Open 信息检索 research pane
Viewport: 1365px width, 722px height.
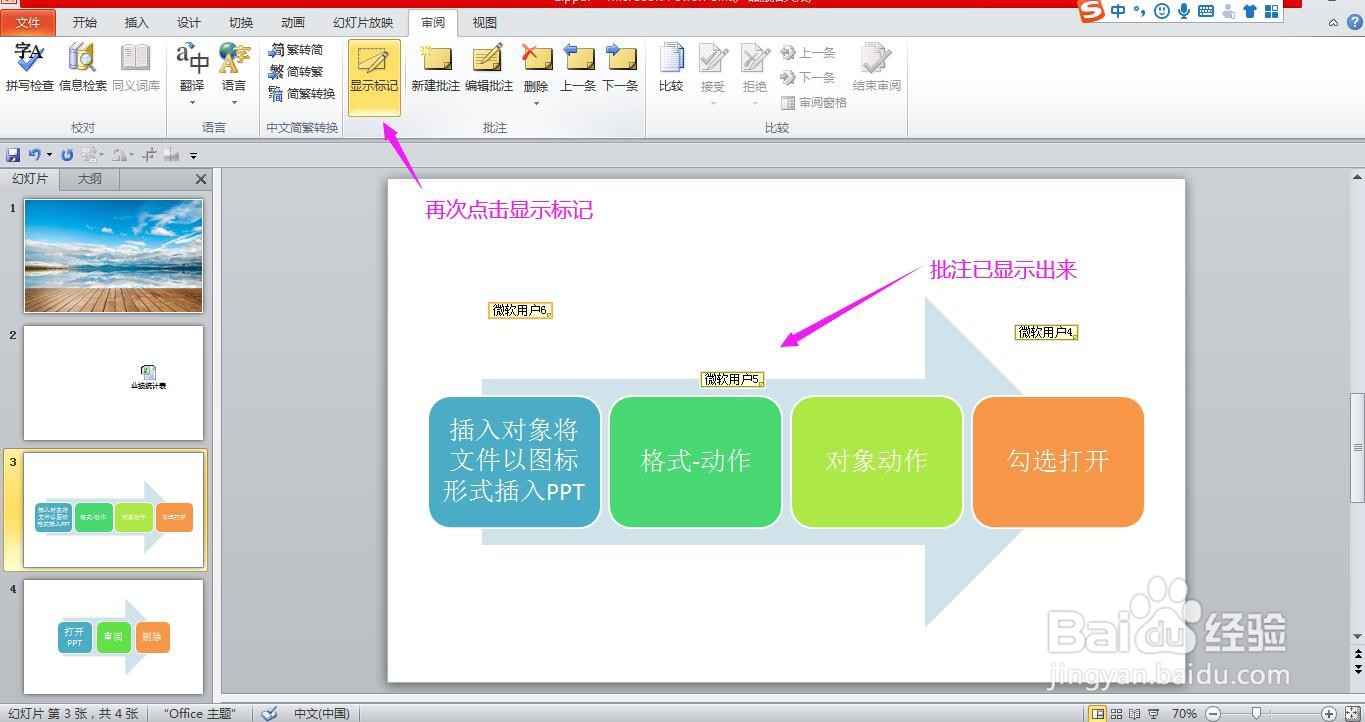click(83, 68)
